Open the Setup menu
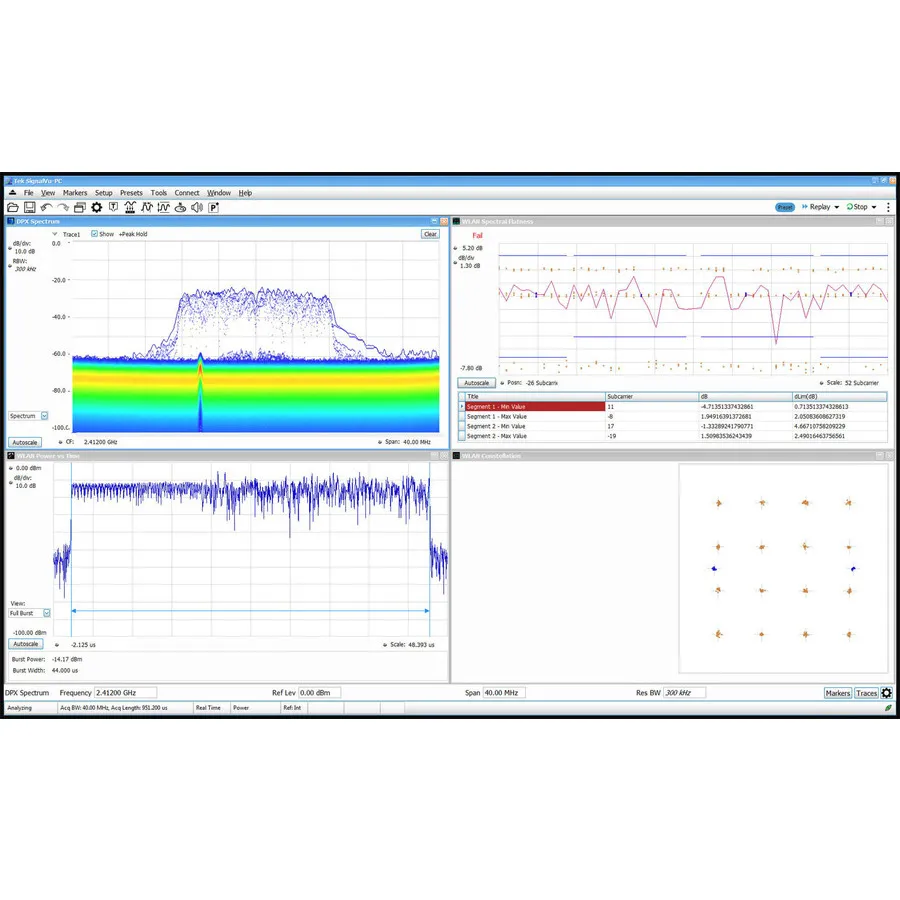Viewport: 900px width, 900px height. 103,192
